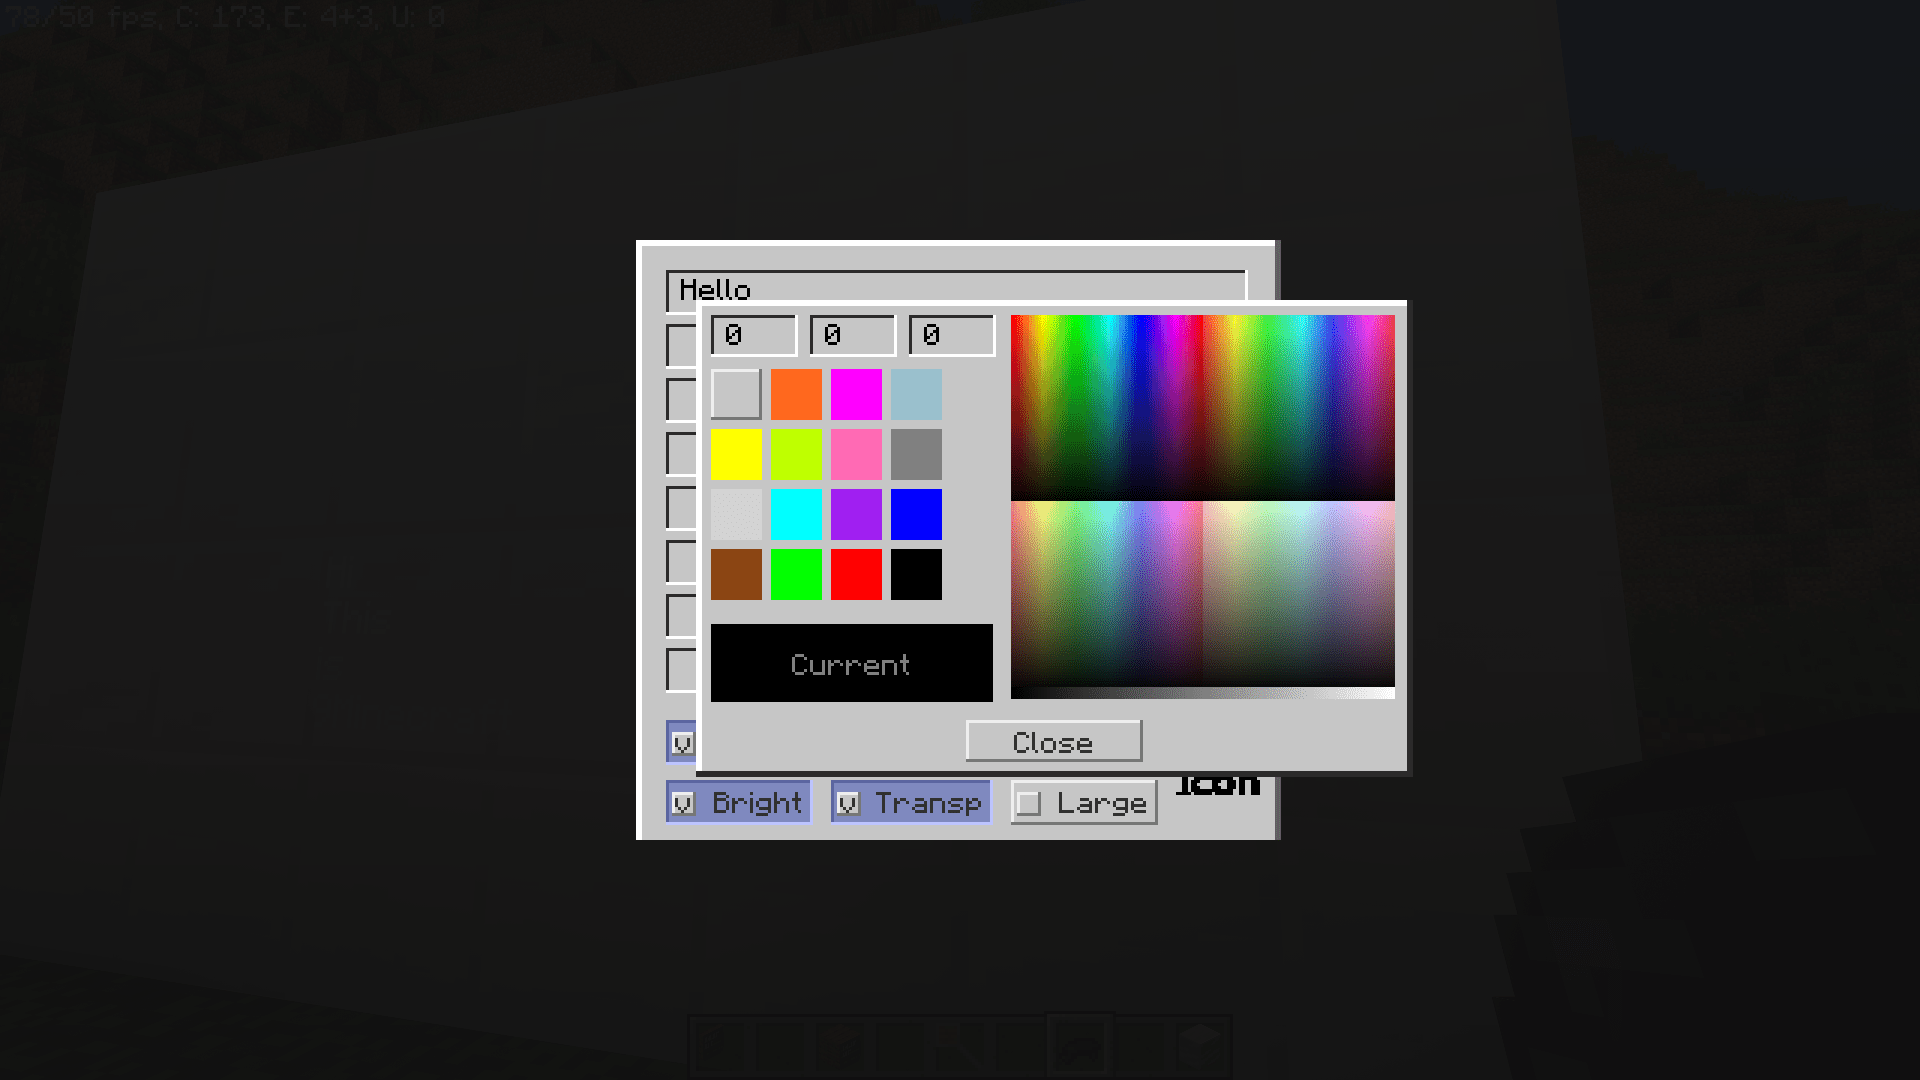Viewport: 1920px width, 1080px height.
Task: Click the Current color preview button
Action: [851, 662]
